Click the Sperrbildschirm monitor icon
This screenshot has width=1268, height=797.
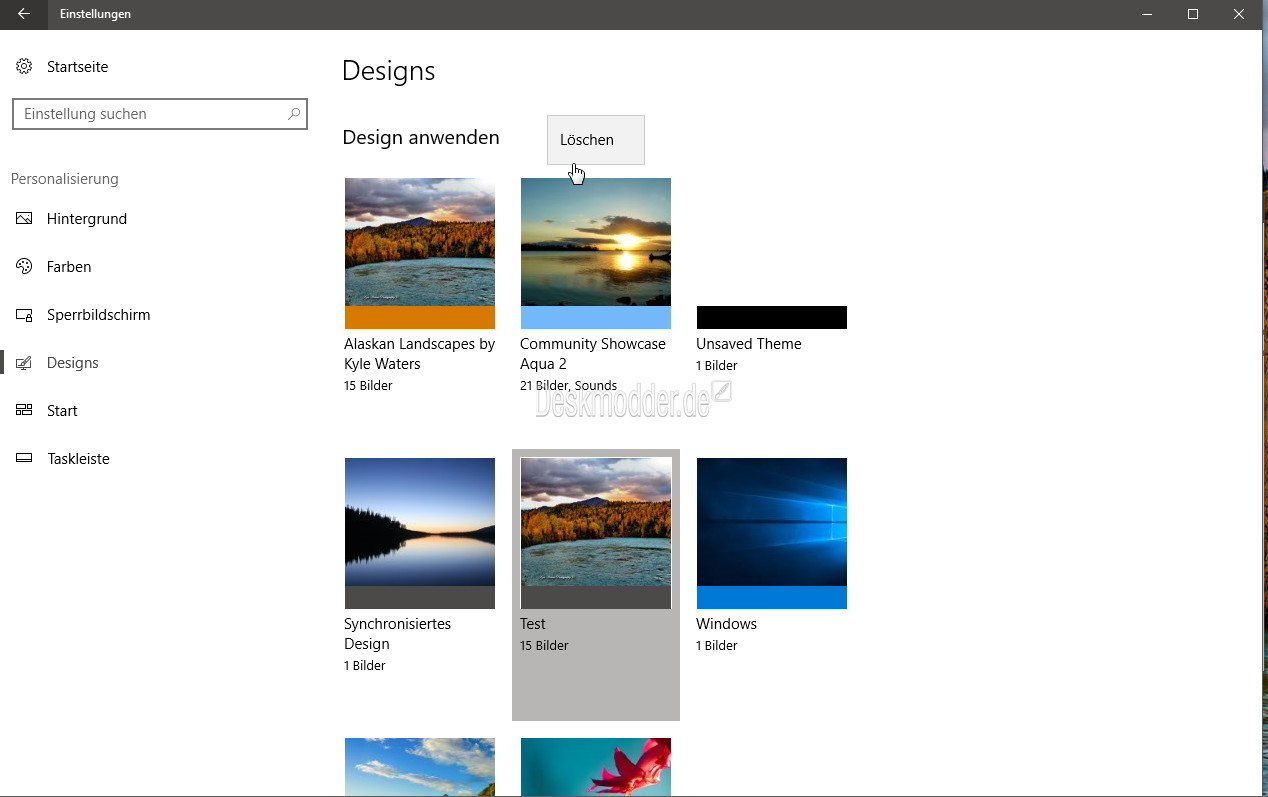pos(24,315)
